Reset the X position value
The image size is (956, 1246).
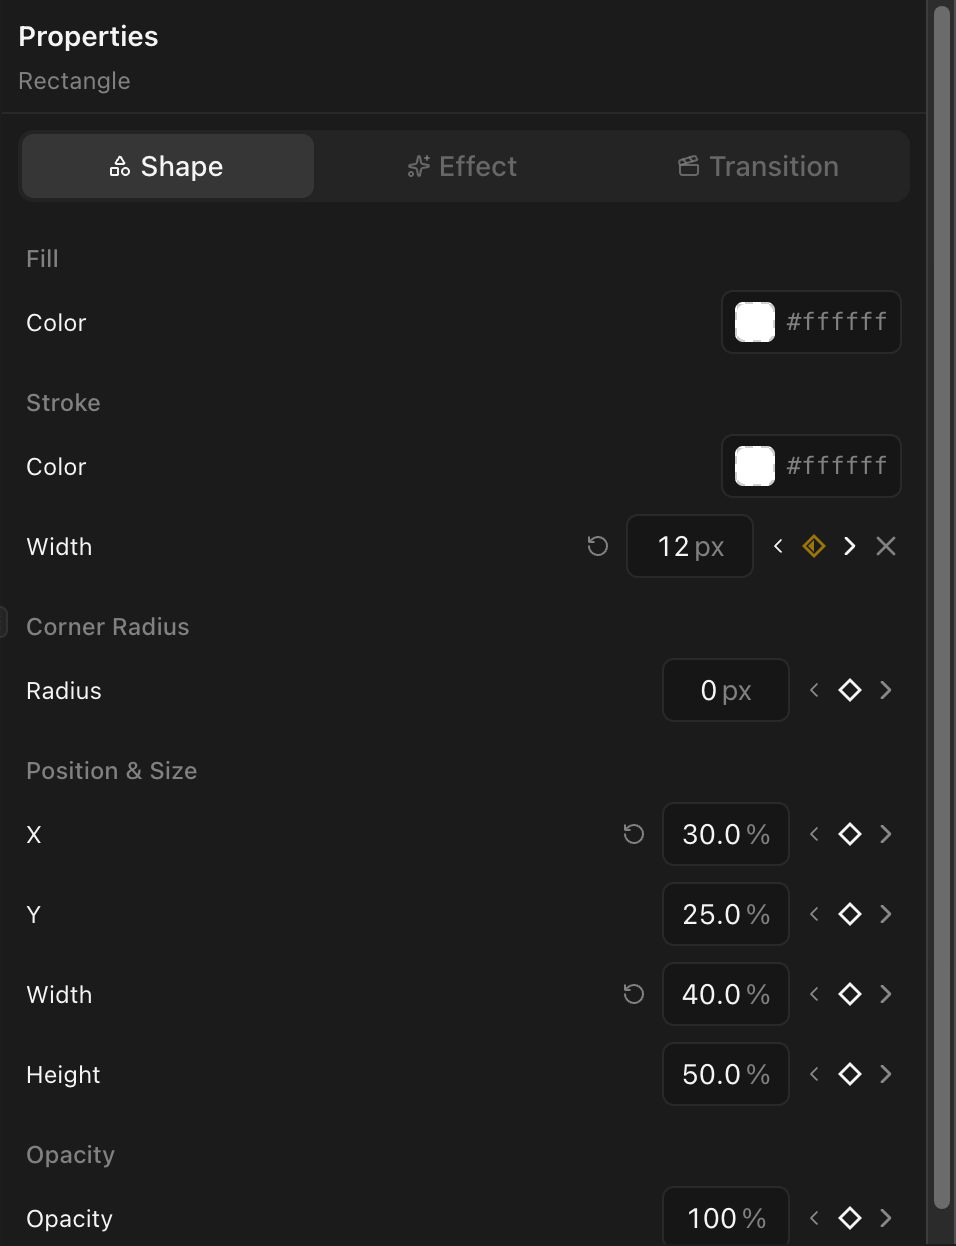633,834
